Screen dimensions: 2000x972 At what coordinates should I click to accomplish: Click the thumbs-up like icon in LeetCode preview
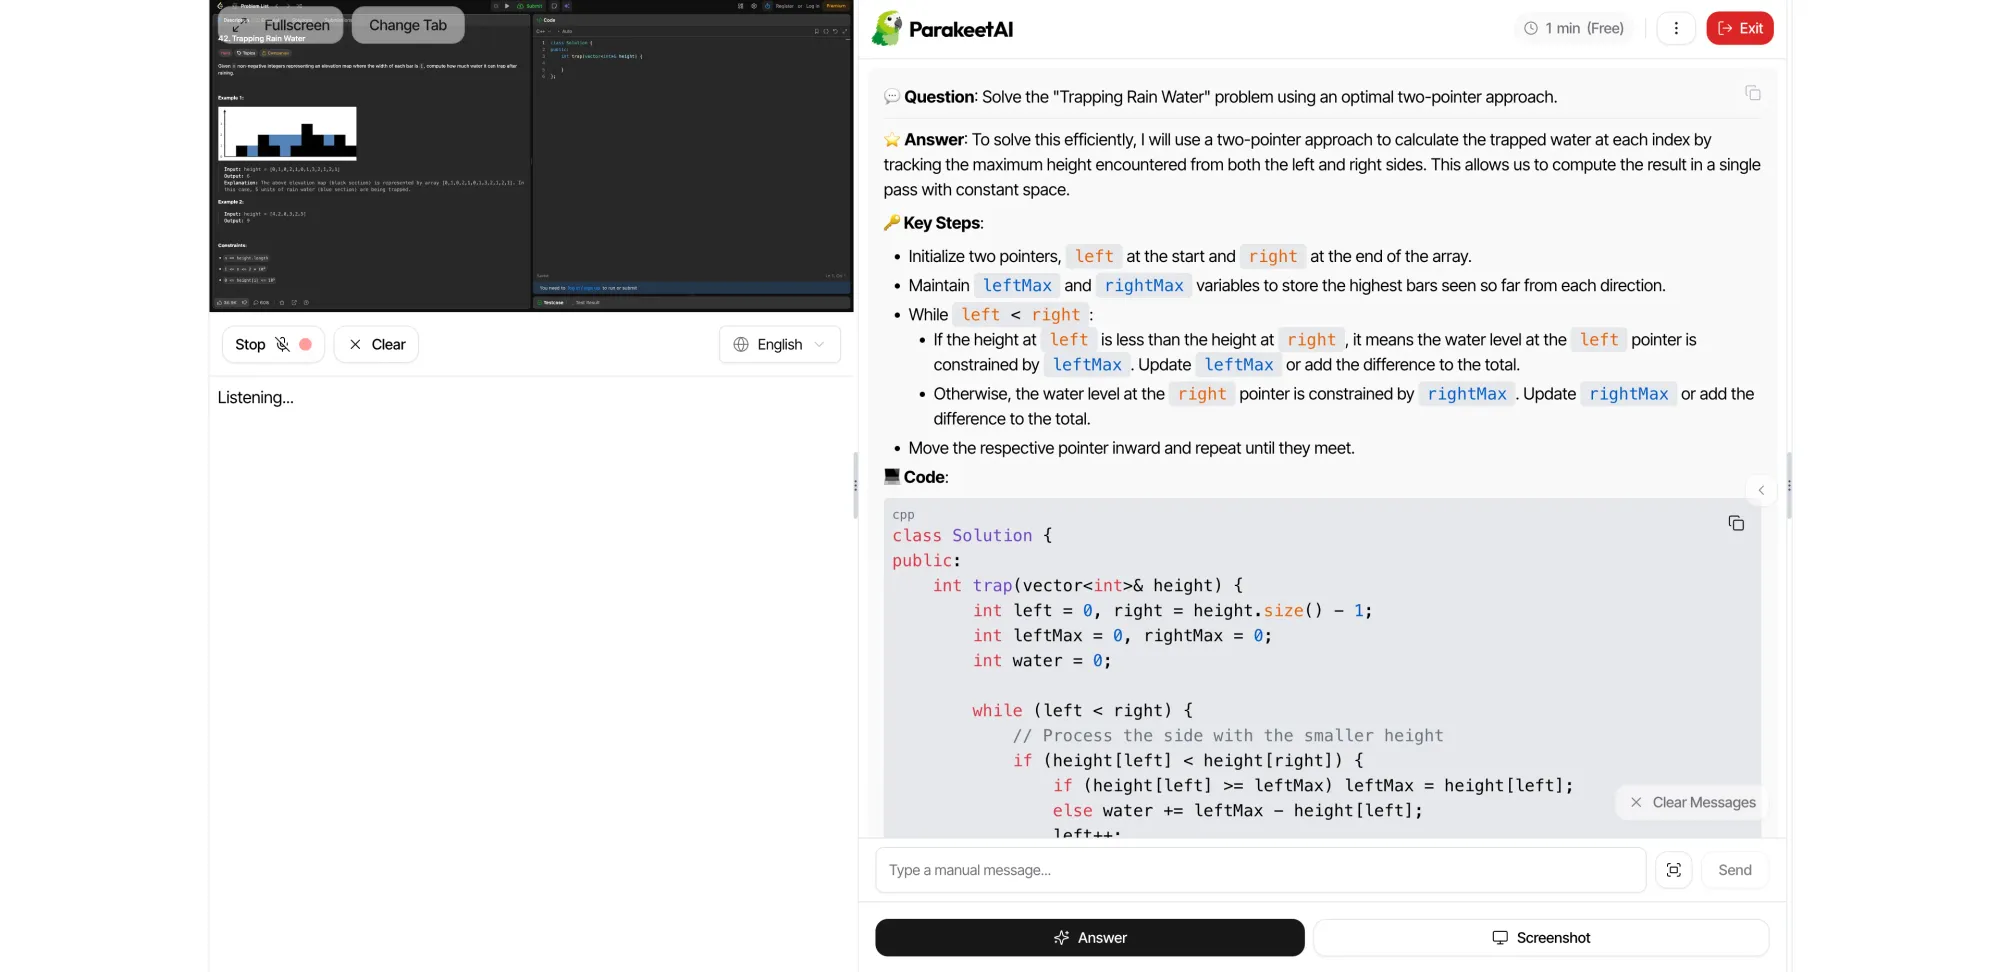pyautogui.click(x=219, y=302)
